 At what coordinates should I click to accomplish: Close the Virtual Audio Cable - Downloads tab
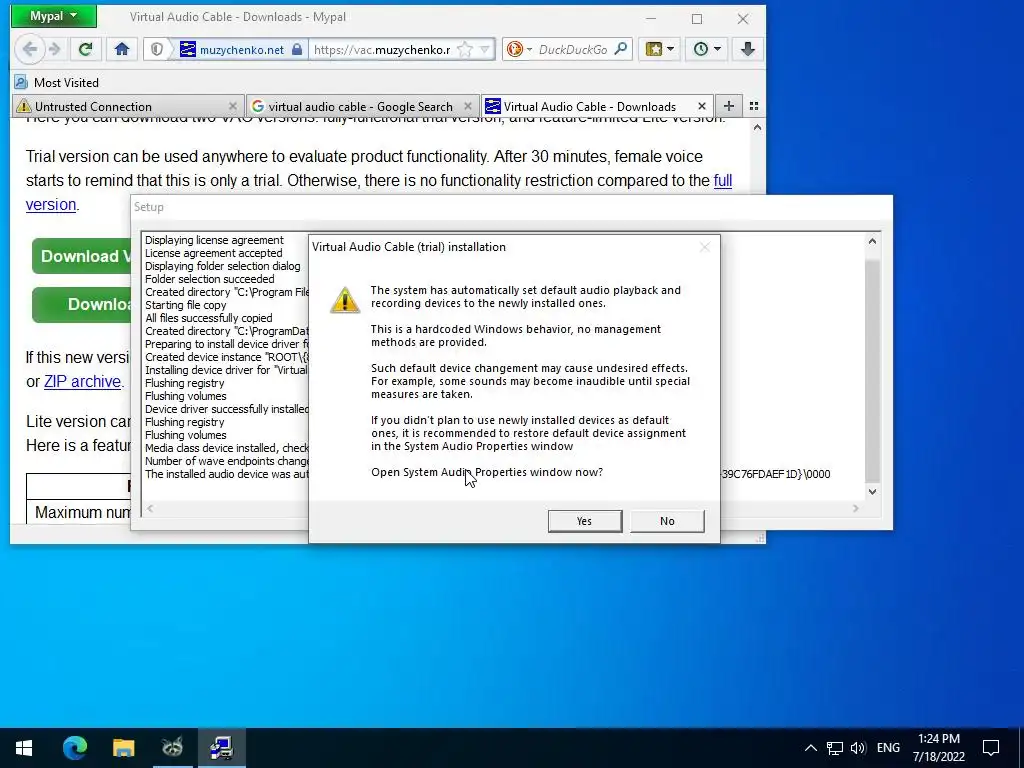click(702, 106)
